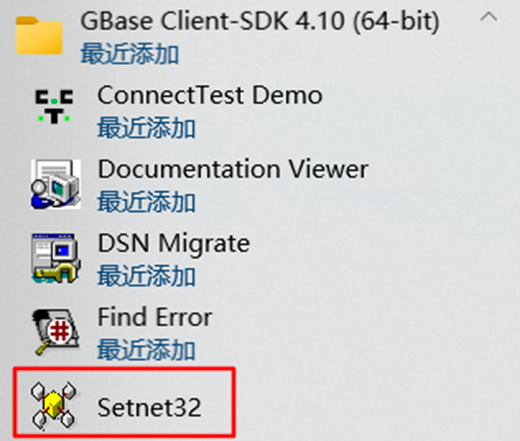Viewport: 520px width, 441px height.
Task: Click the Setnet32 text label
Action: tap(149, 407)
